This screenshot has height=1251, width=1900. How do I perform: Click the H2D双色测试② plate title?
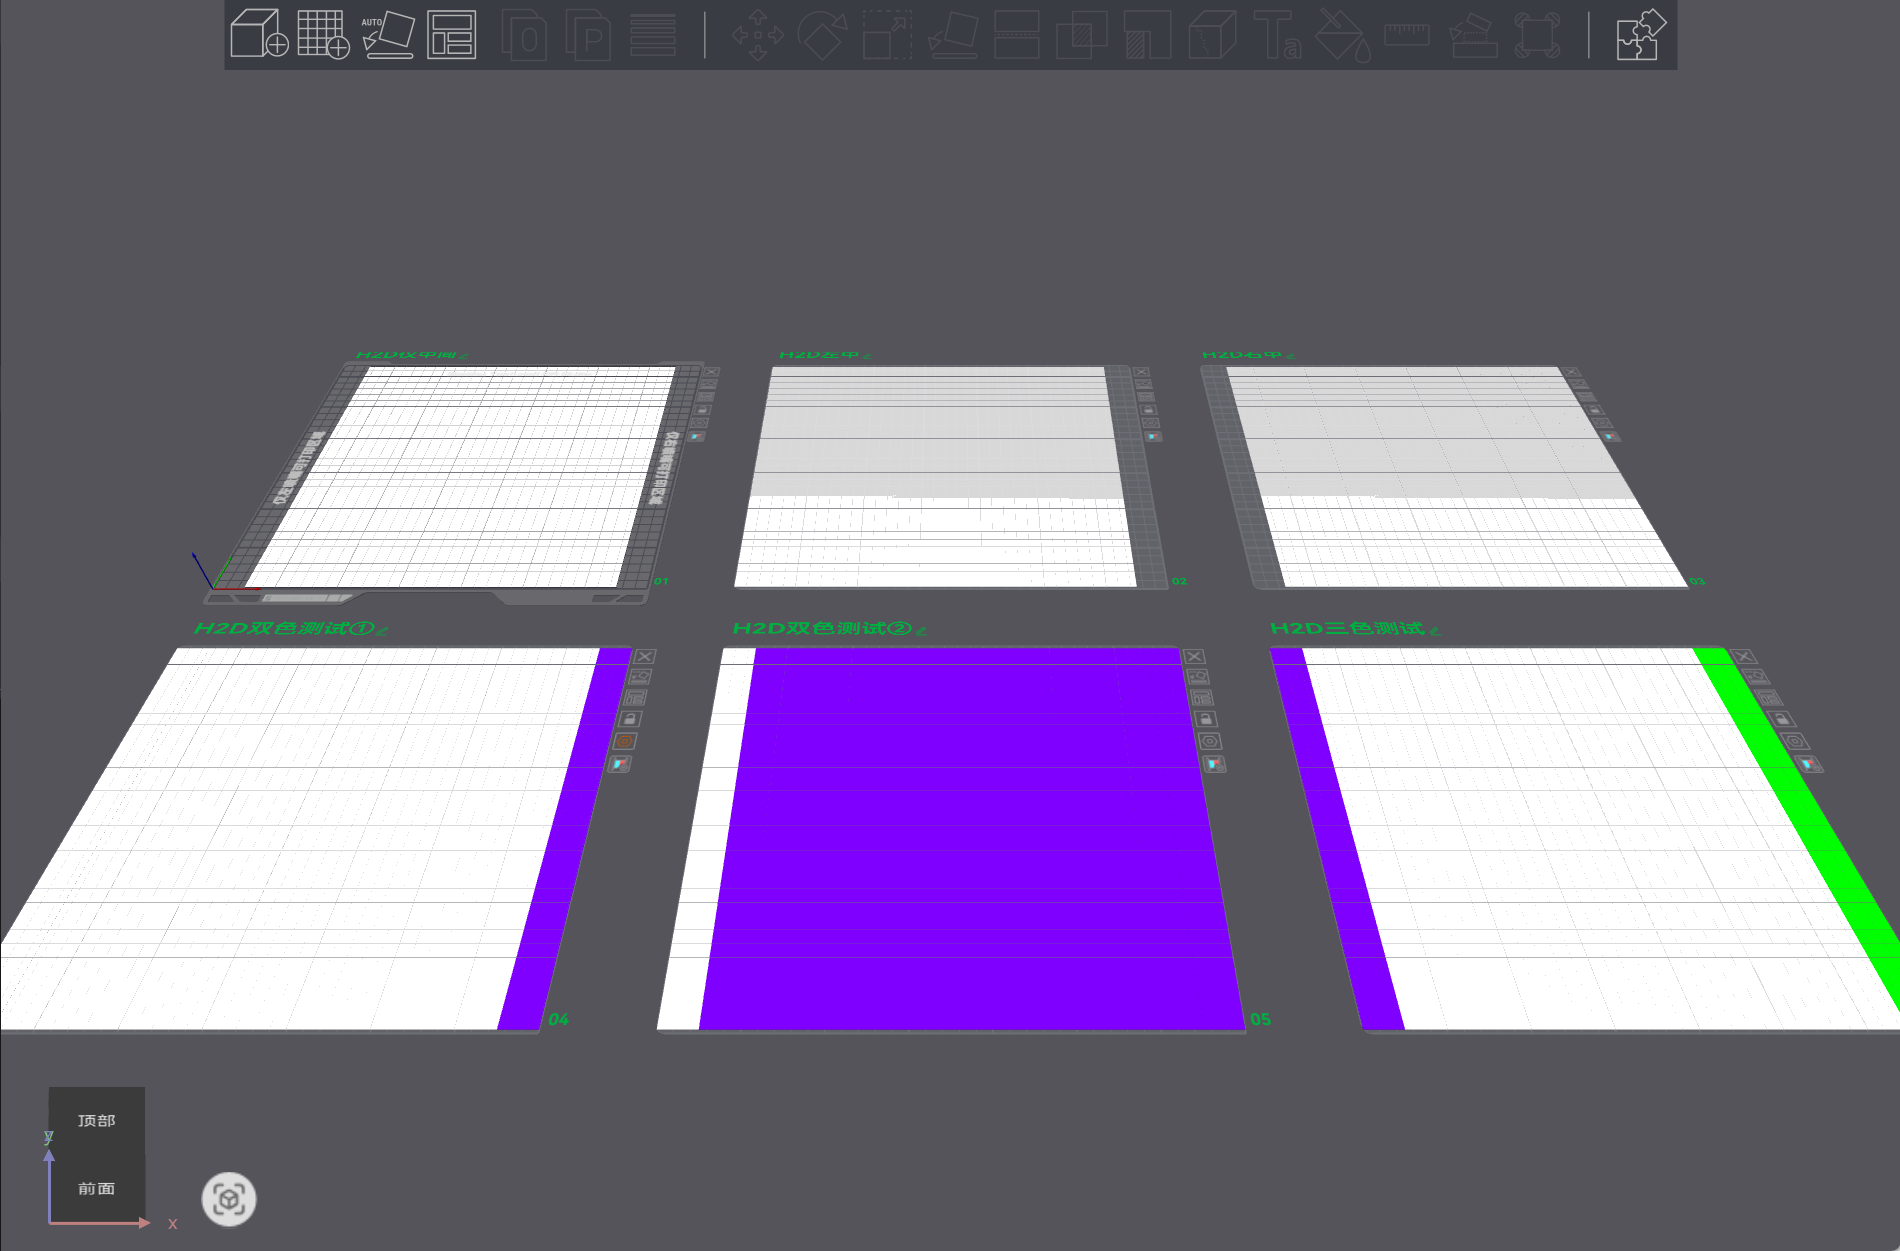[x=822, y=628]
